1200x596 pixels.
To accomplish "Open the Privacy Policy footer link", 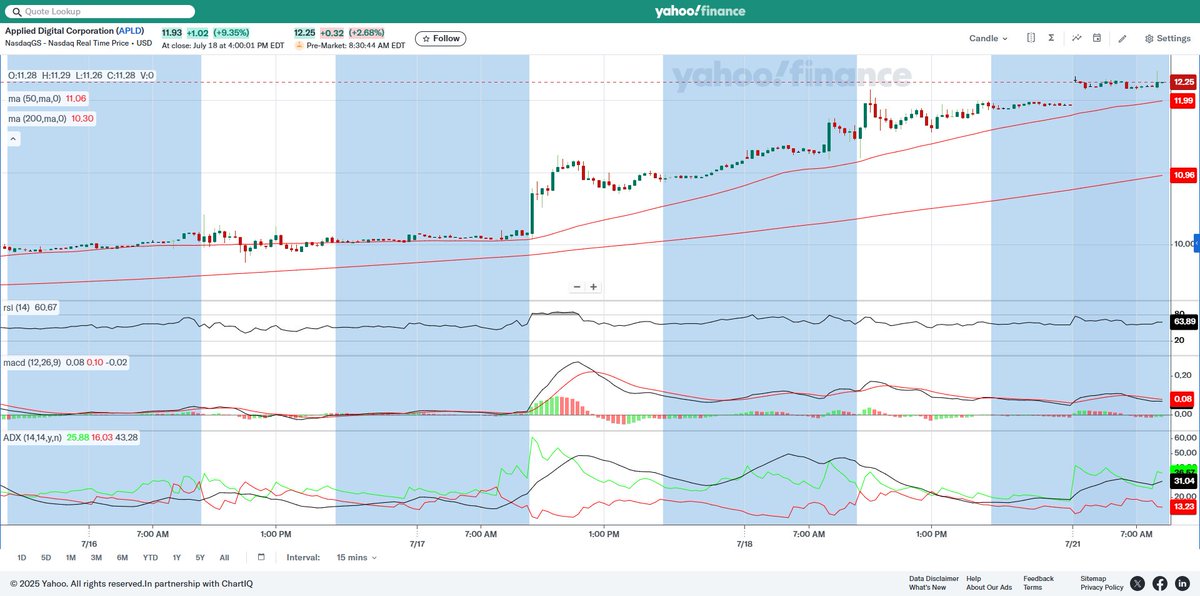I will click(x=1102, y=587).
